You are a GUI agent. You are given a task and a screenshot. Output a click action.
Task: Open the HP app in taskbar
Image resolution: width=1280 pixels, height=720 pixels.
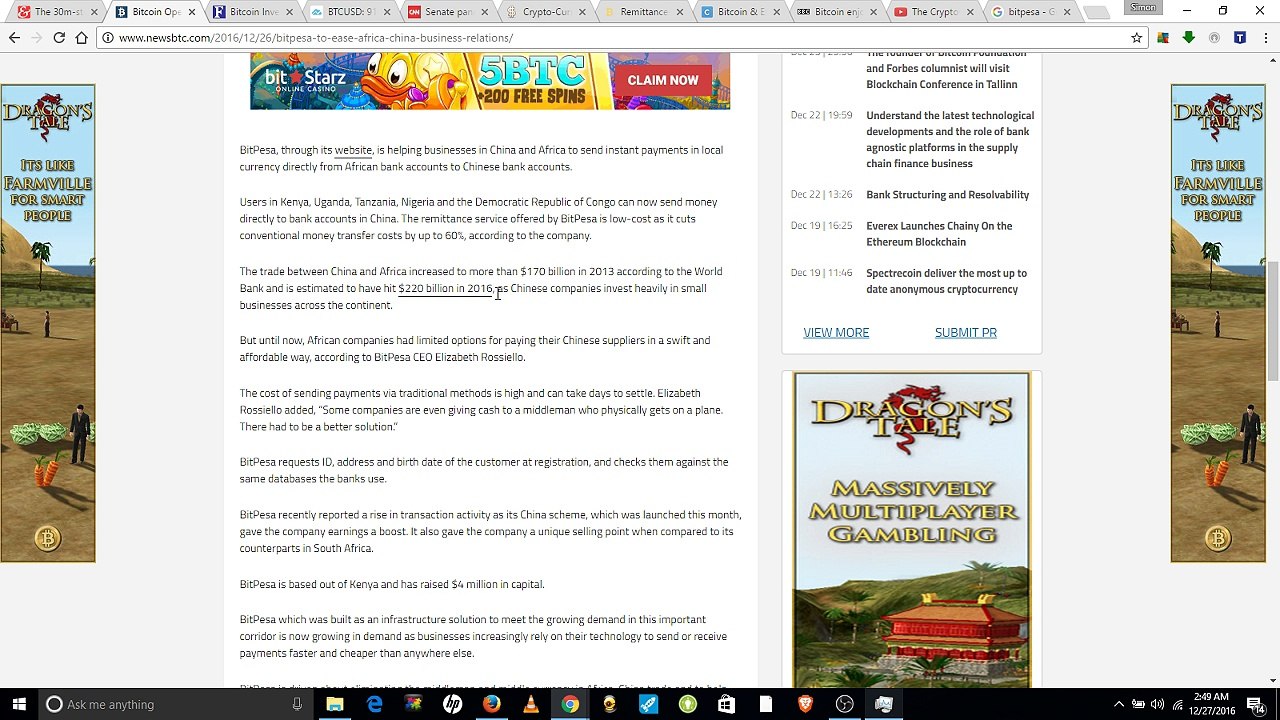pyautogui.click(x=452, y=704)
